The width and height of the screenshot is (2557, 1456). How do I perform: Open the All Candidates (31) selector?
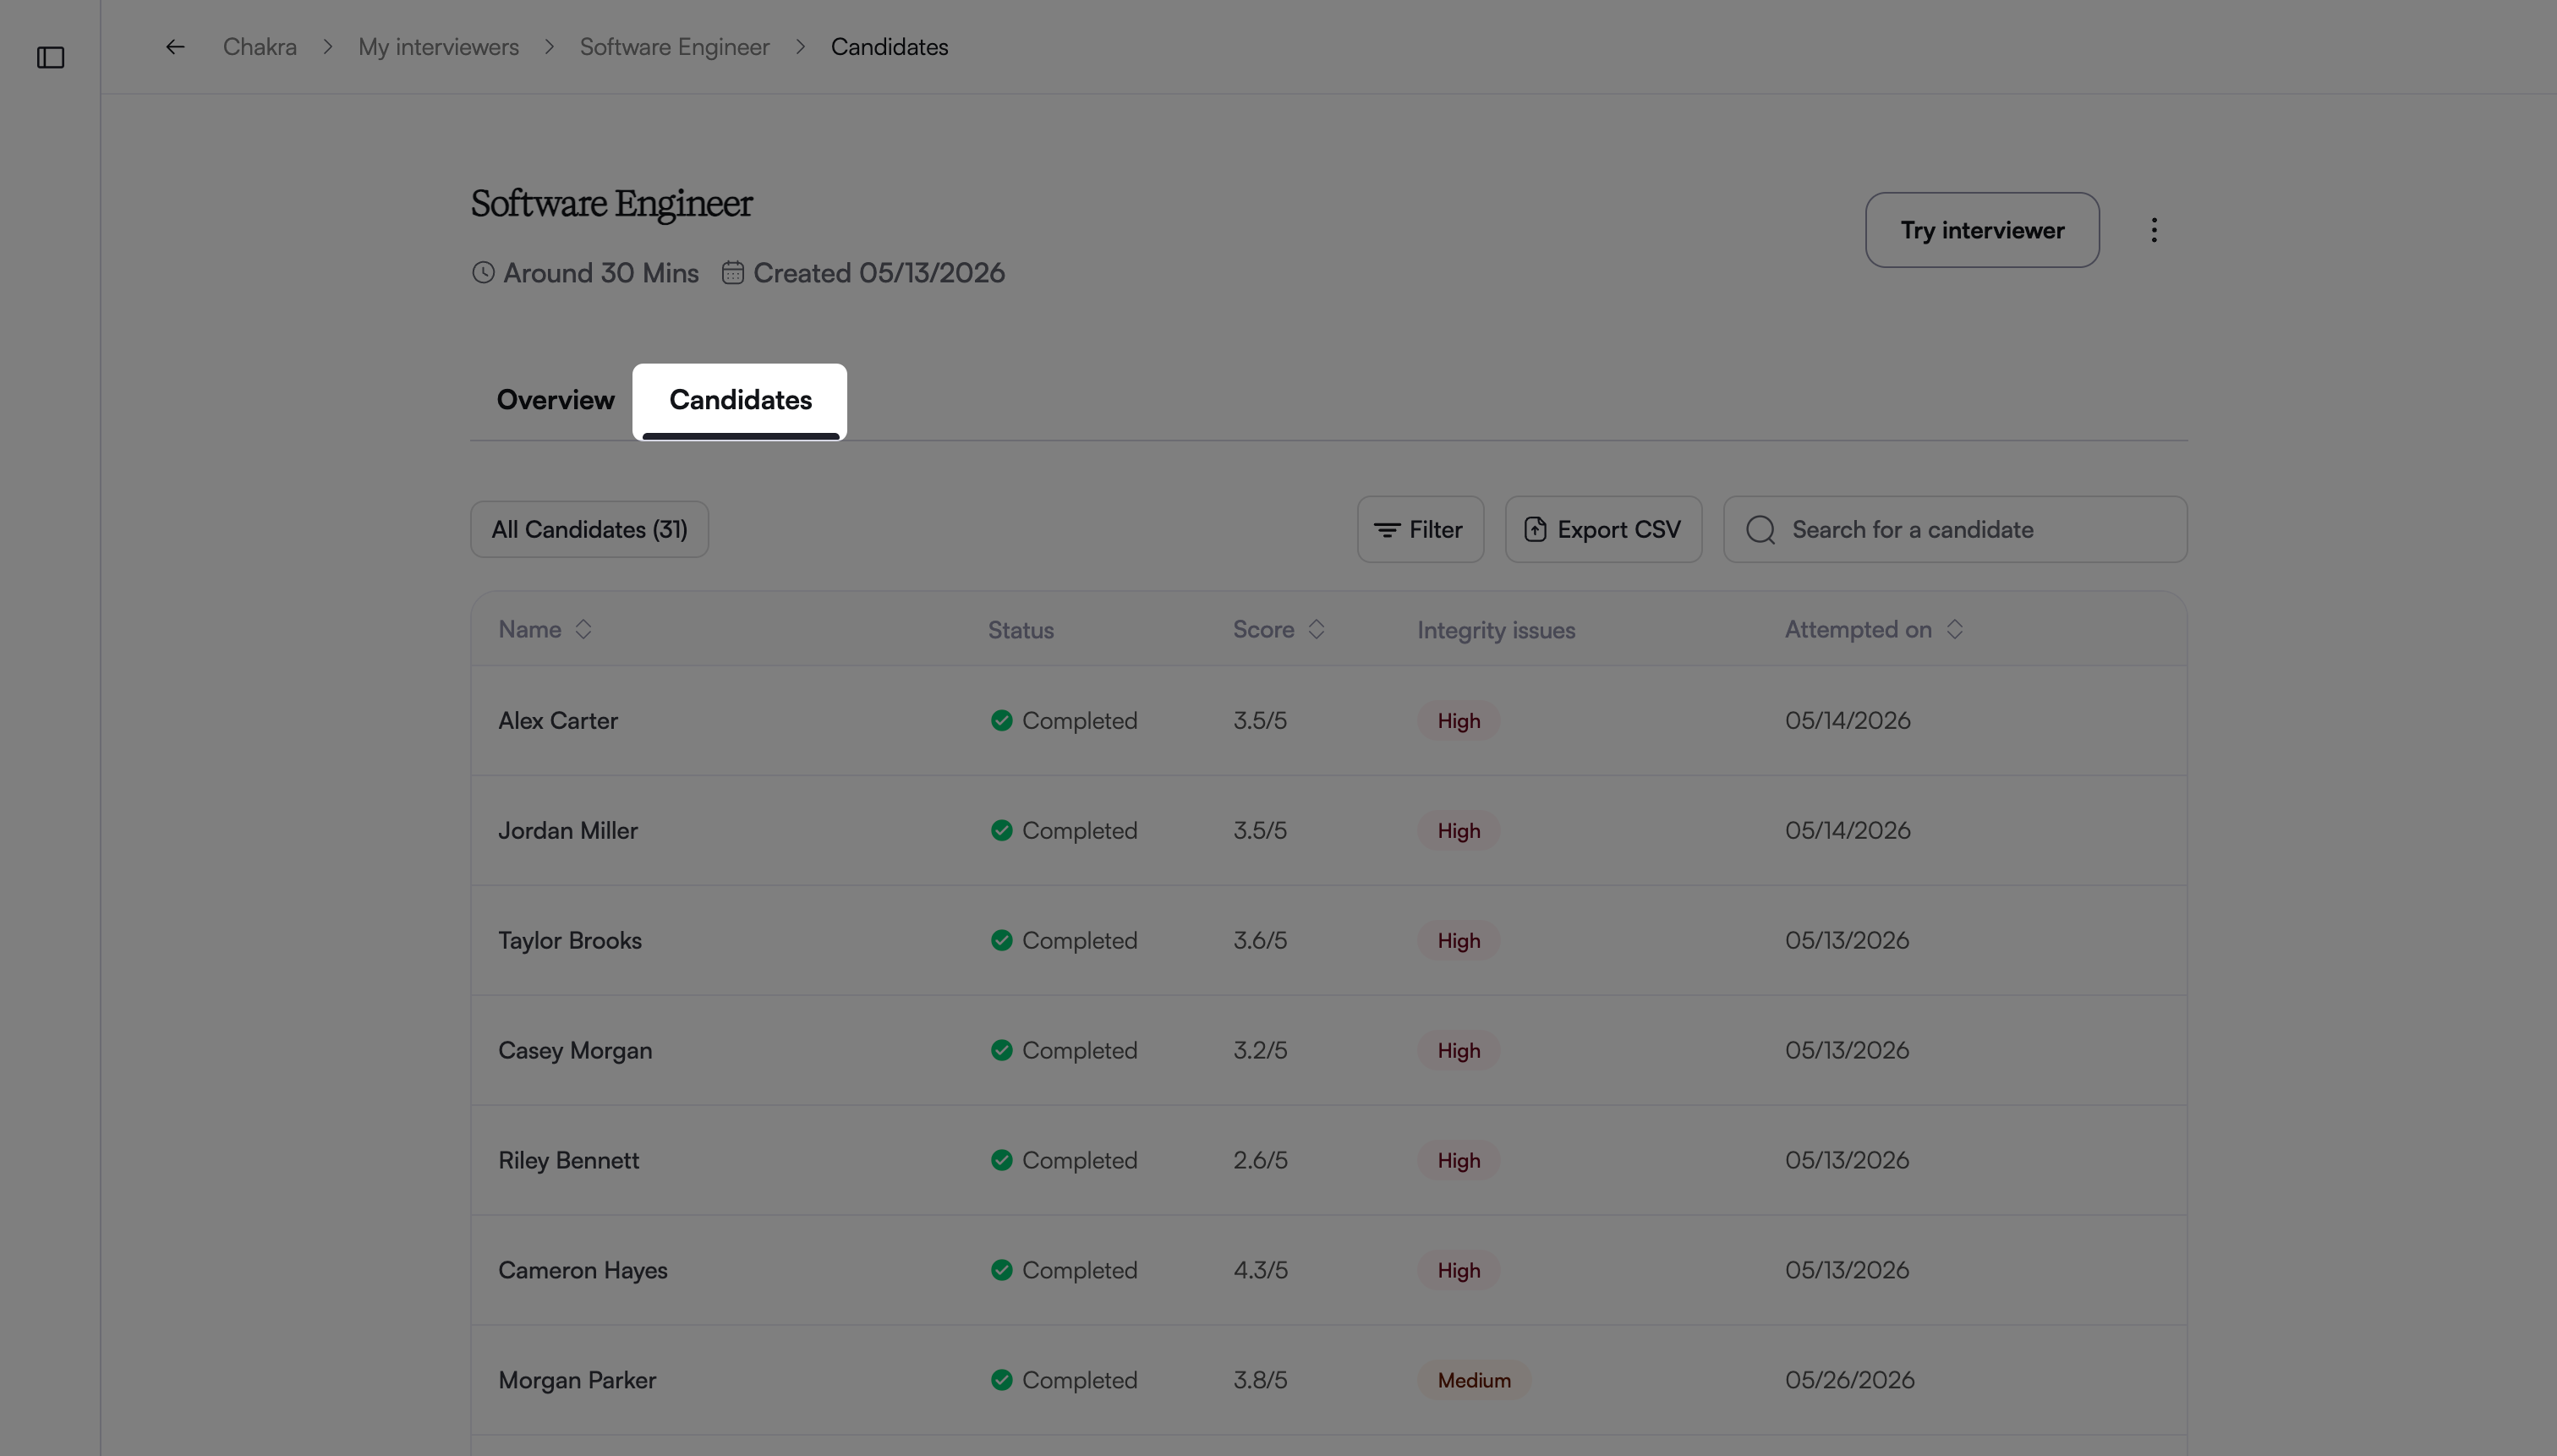[x=589, y=530]
